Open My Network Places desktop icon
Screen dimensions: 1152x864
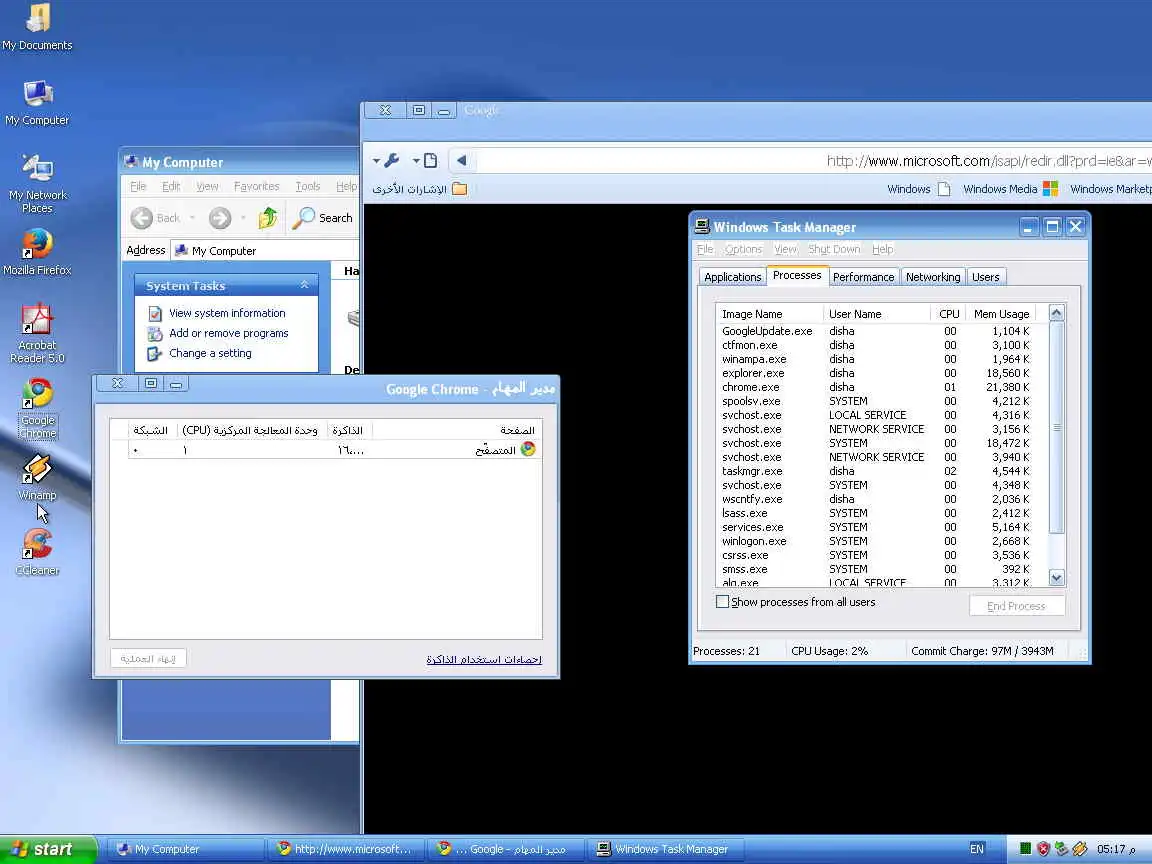coord(37,184)
